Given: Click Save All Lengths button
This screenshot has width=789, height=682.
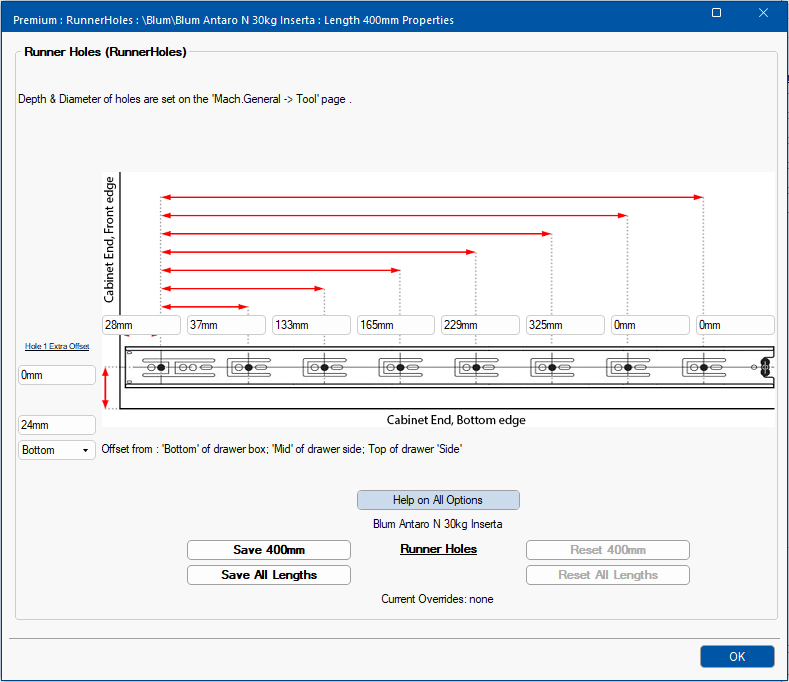Looking at the screenshot, I should tap(269, 575).
